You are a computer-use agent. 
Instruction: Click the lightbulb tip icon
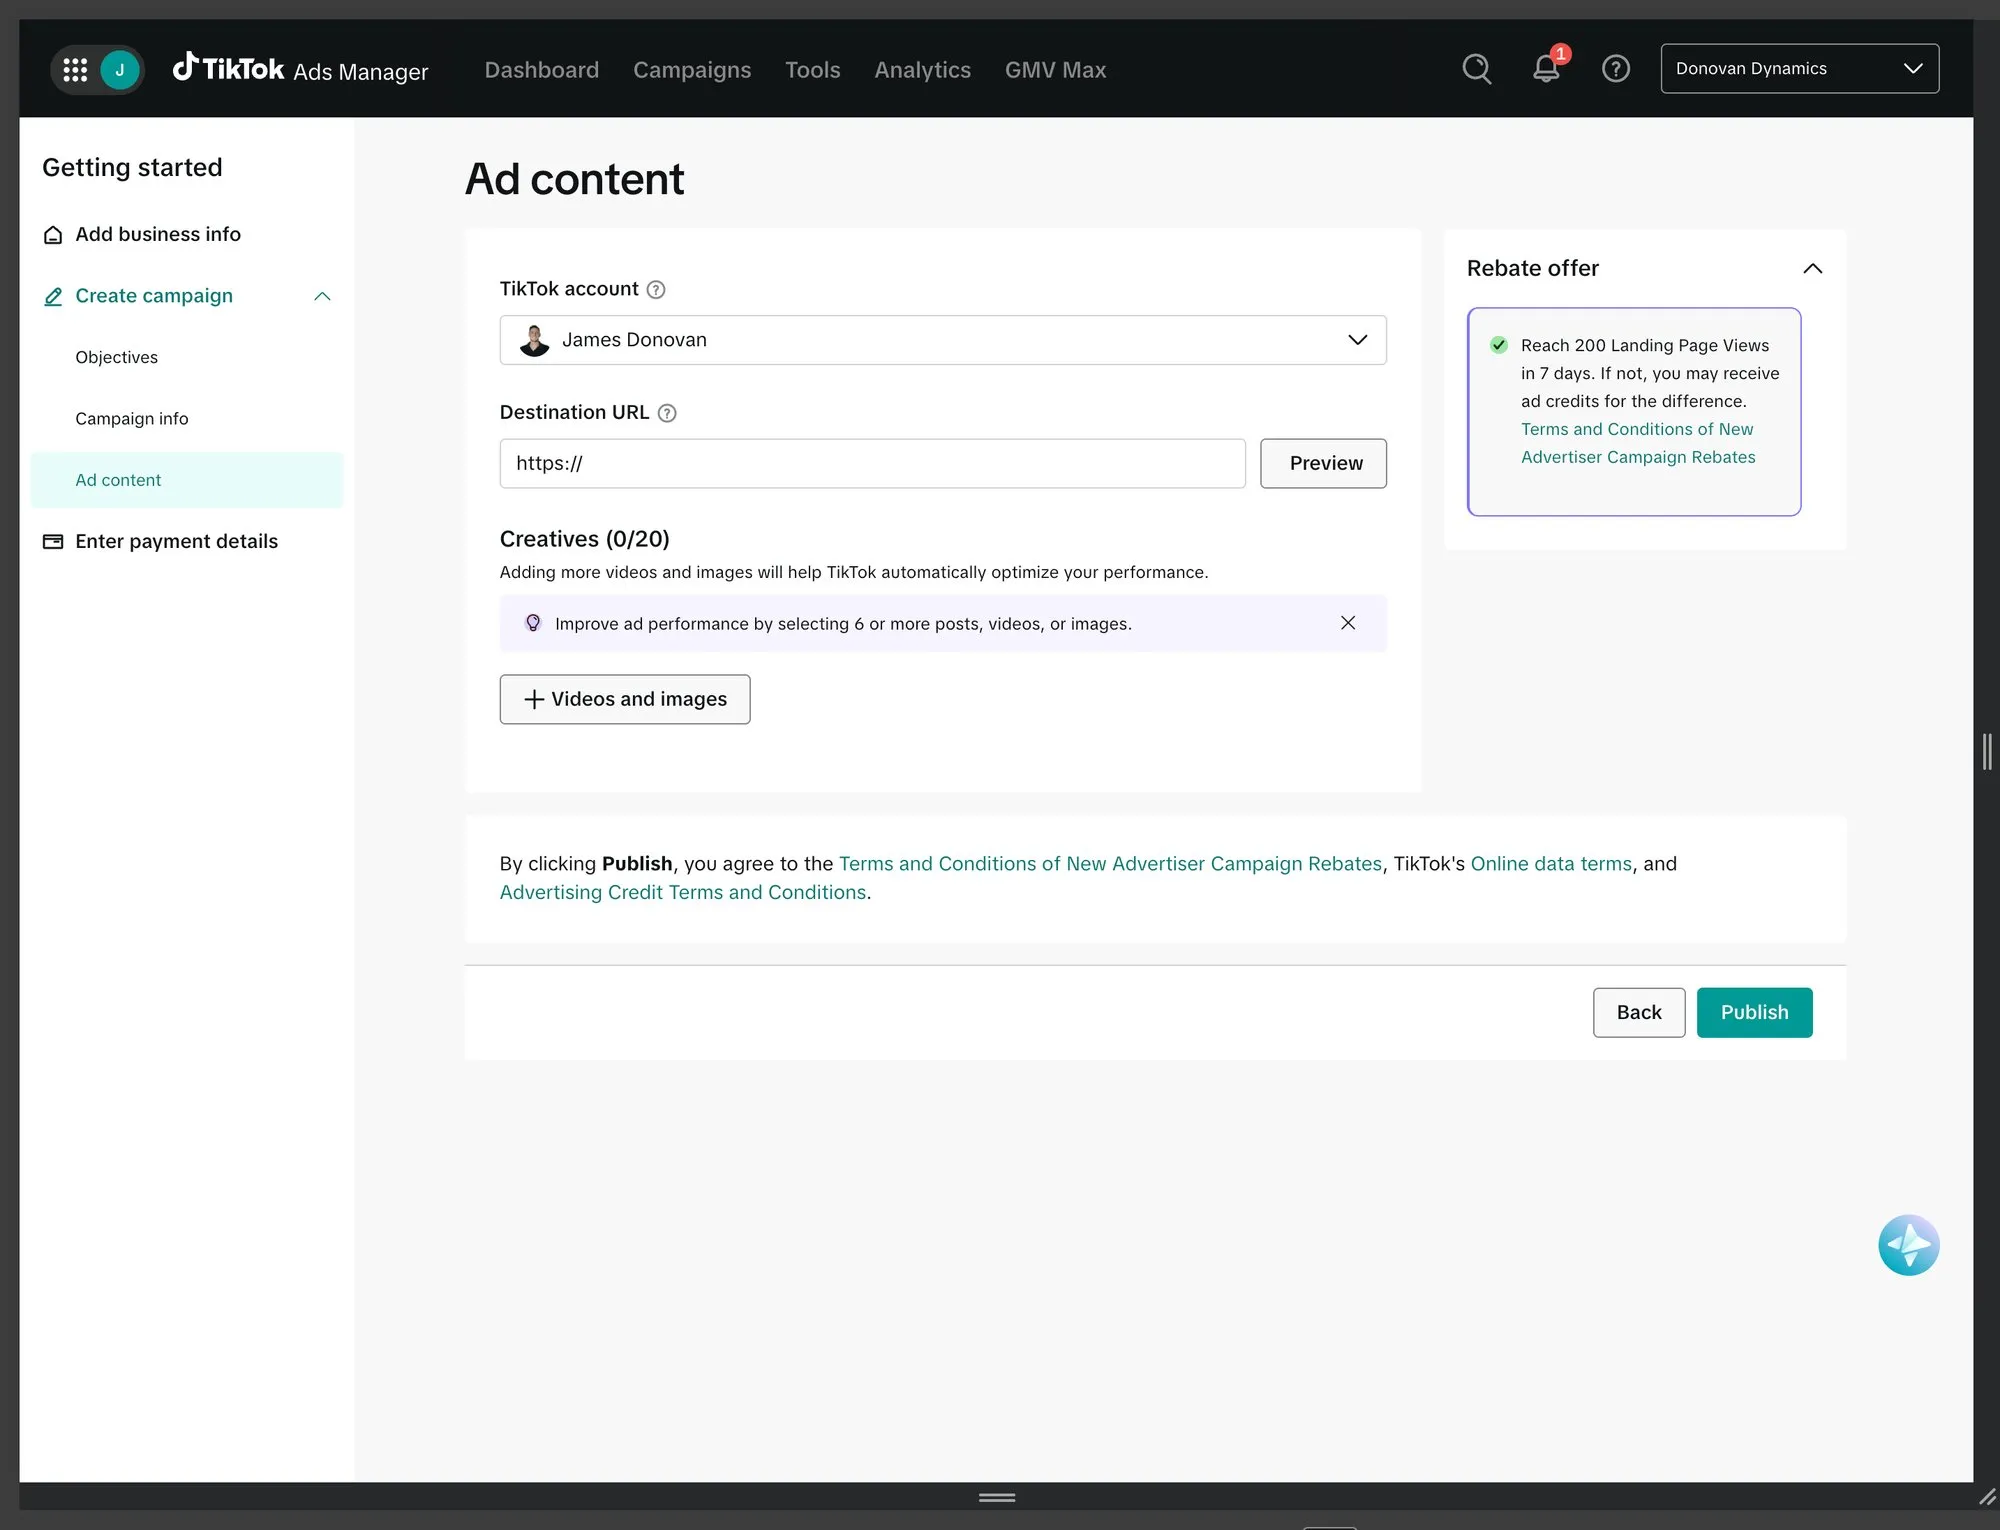[x=533, y=623]
